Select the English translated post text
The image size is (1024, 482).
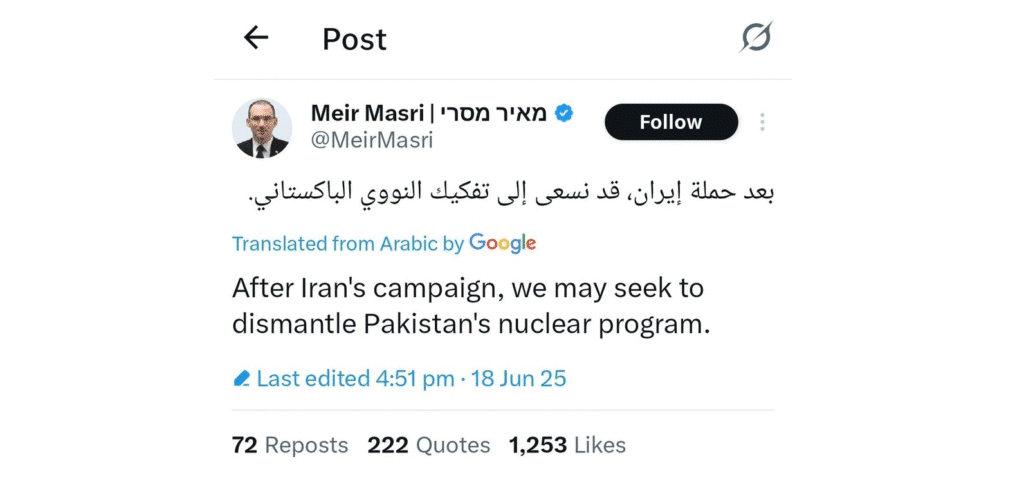[x=470, y=306]
